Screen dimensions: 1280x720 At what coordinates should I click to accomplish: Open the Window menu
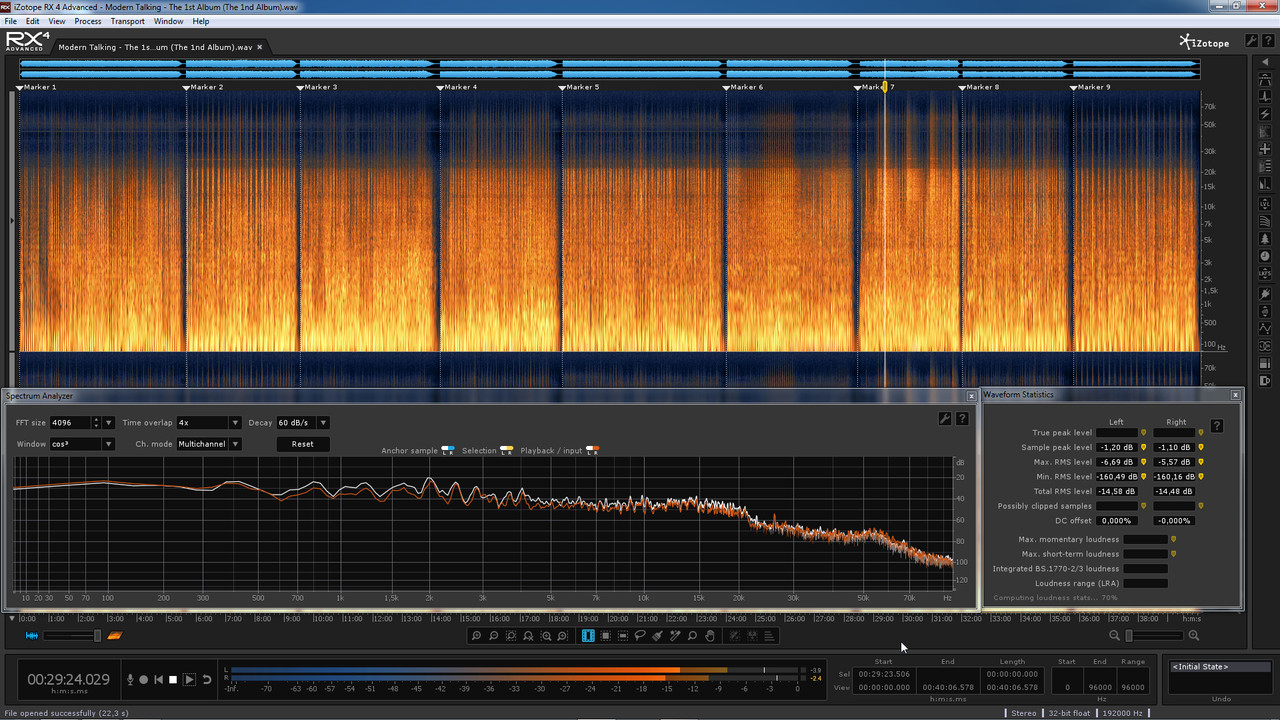169,21
